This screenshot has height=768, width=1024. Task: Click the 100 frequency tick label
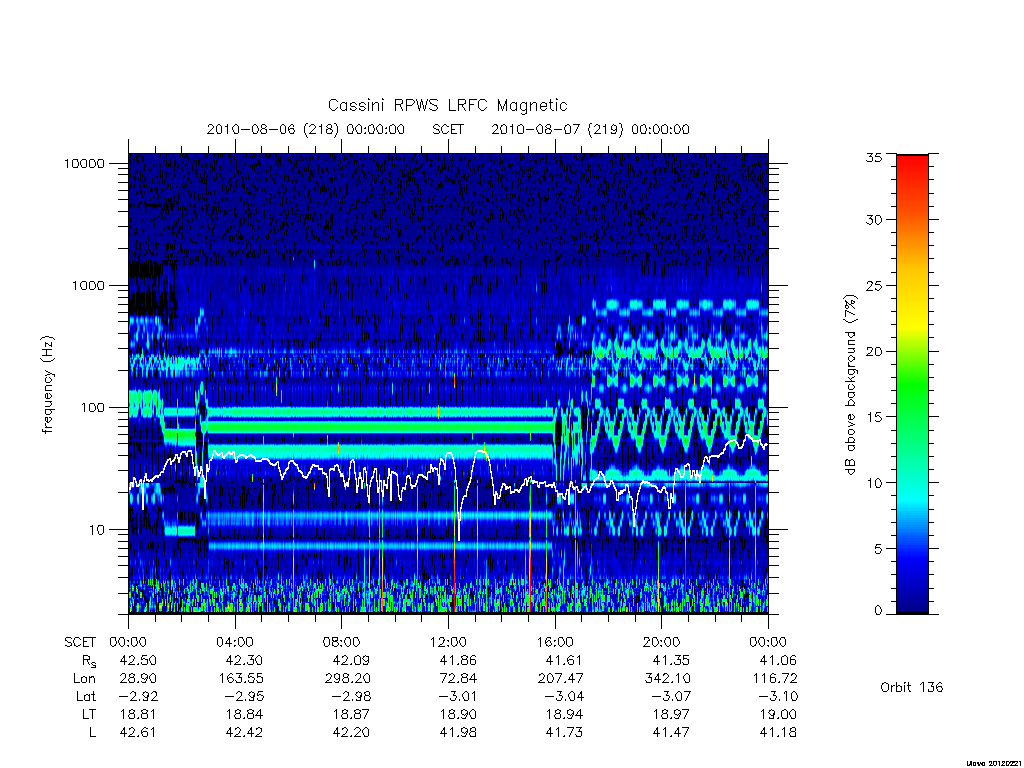click(92, 408)
